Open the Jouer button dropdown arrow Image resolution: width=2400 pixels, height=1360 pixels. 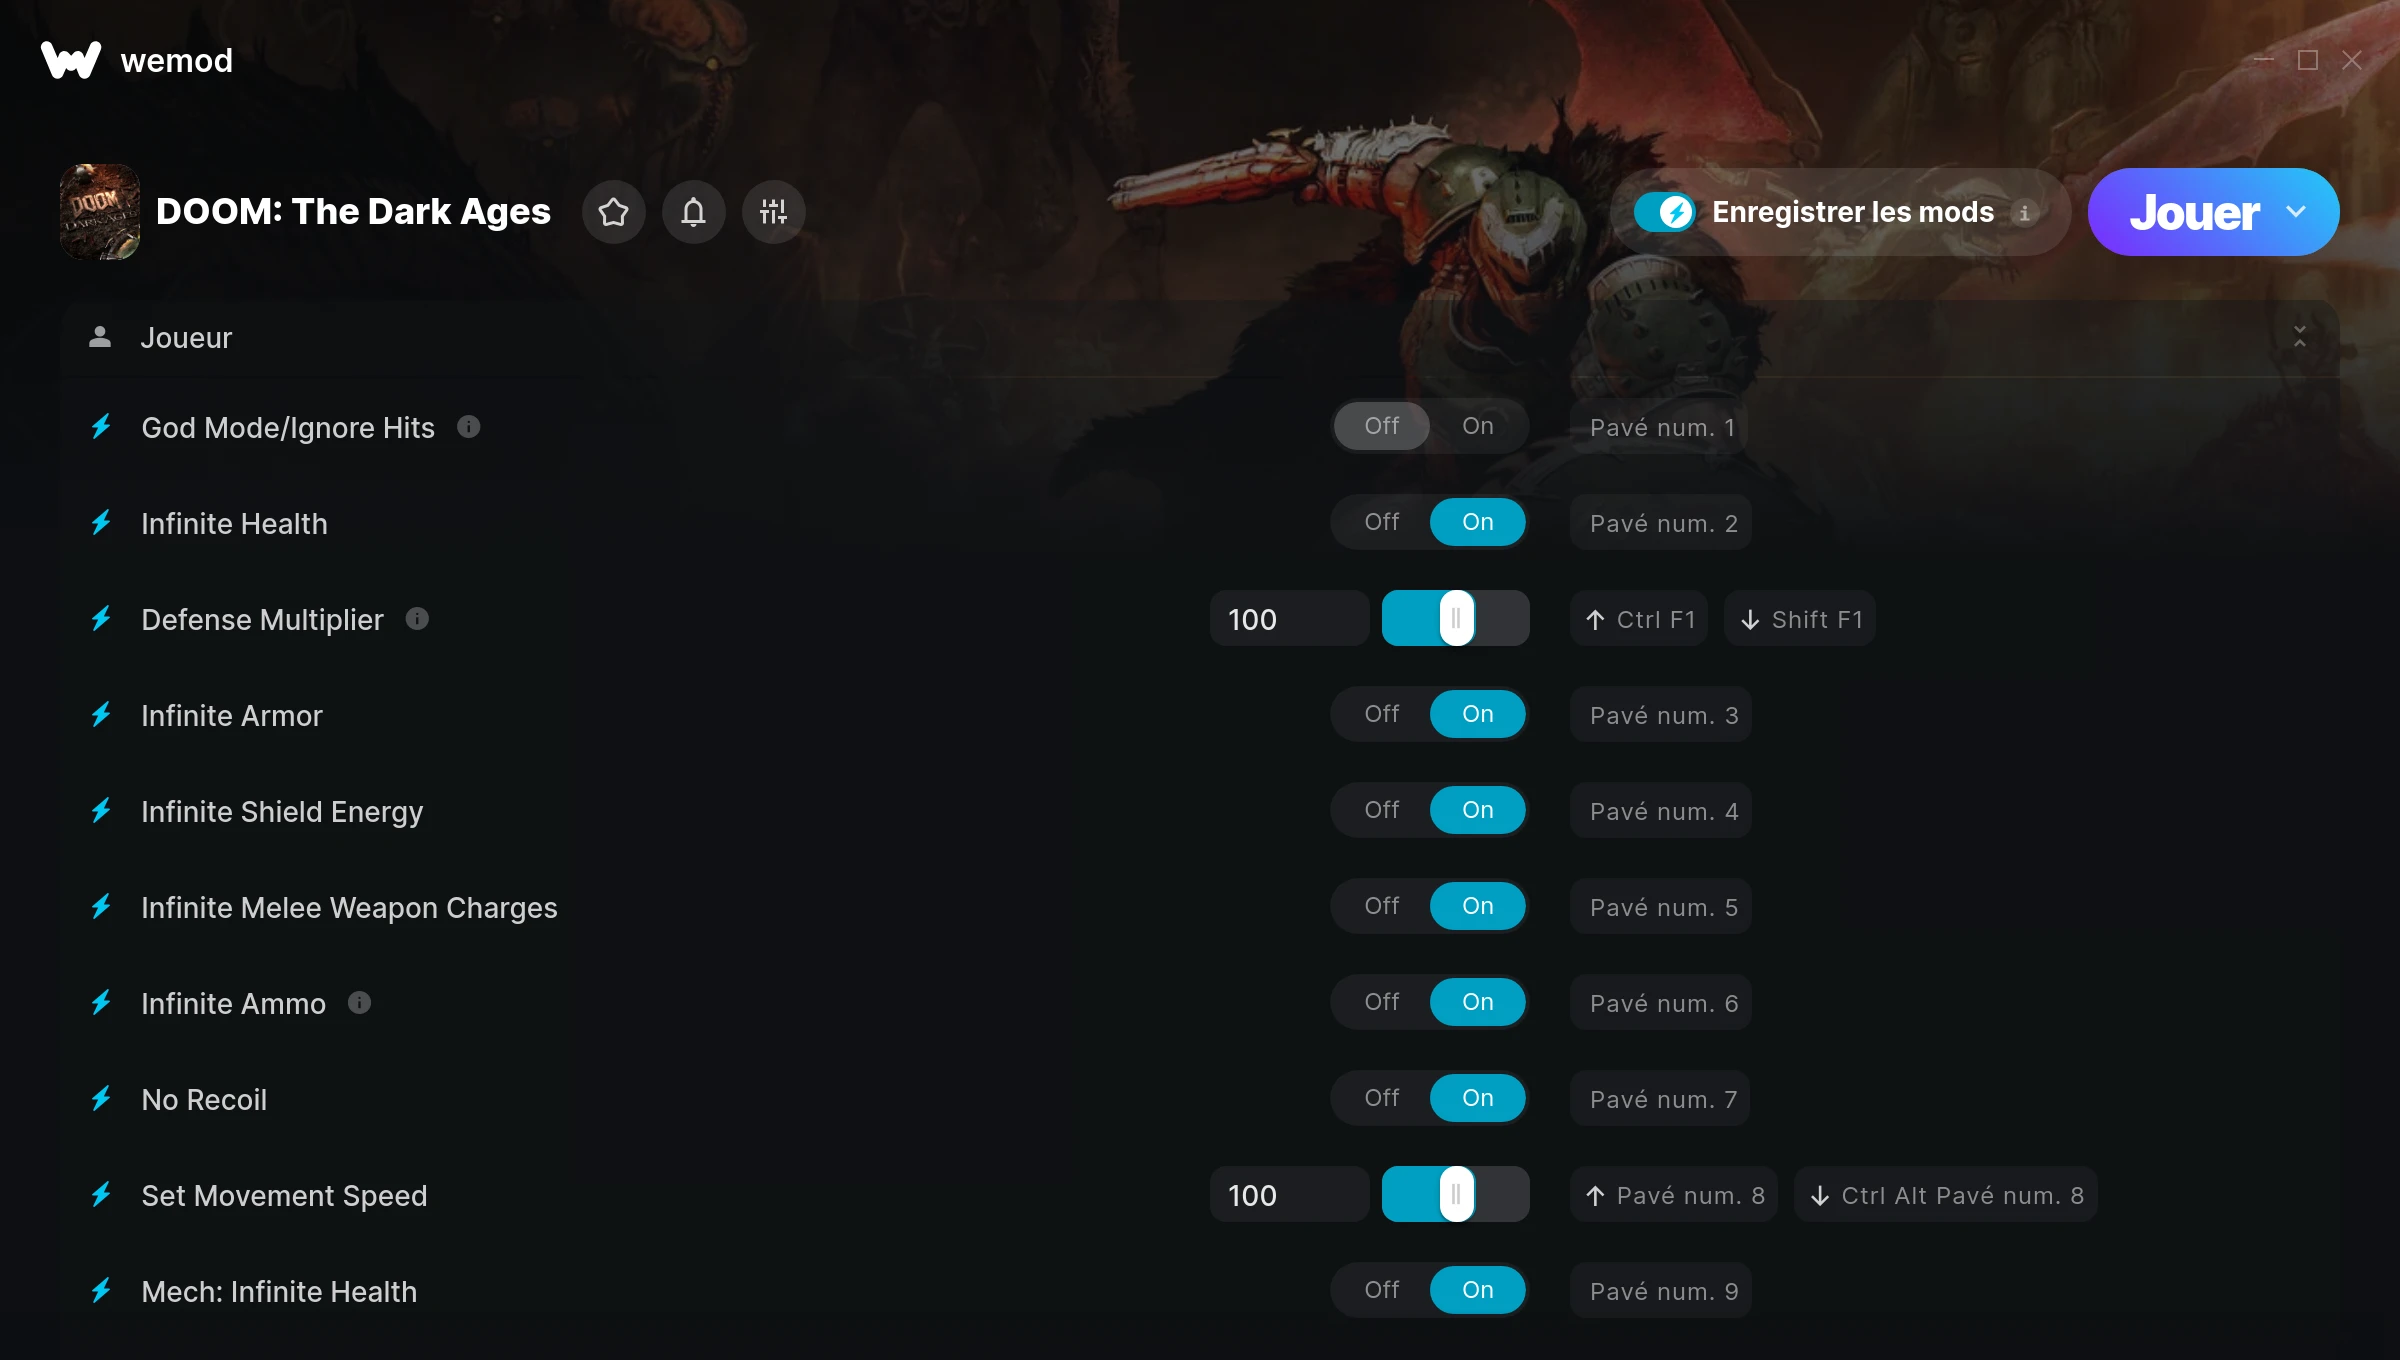(x=2296, y=212)
